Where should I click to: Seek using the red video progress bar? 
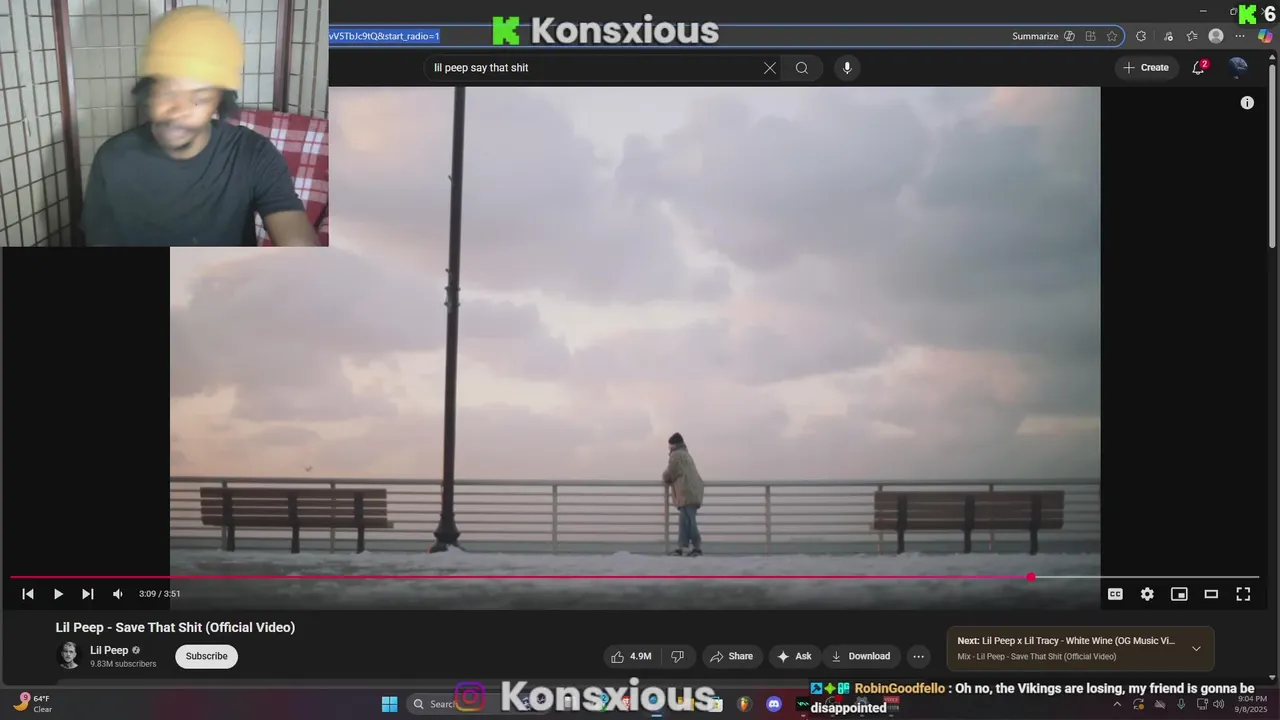634,577
